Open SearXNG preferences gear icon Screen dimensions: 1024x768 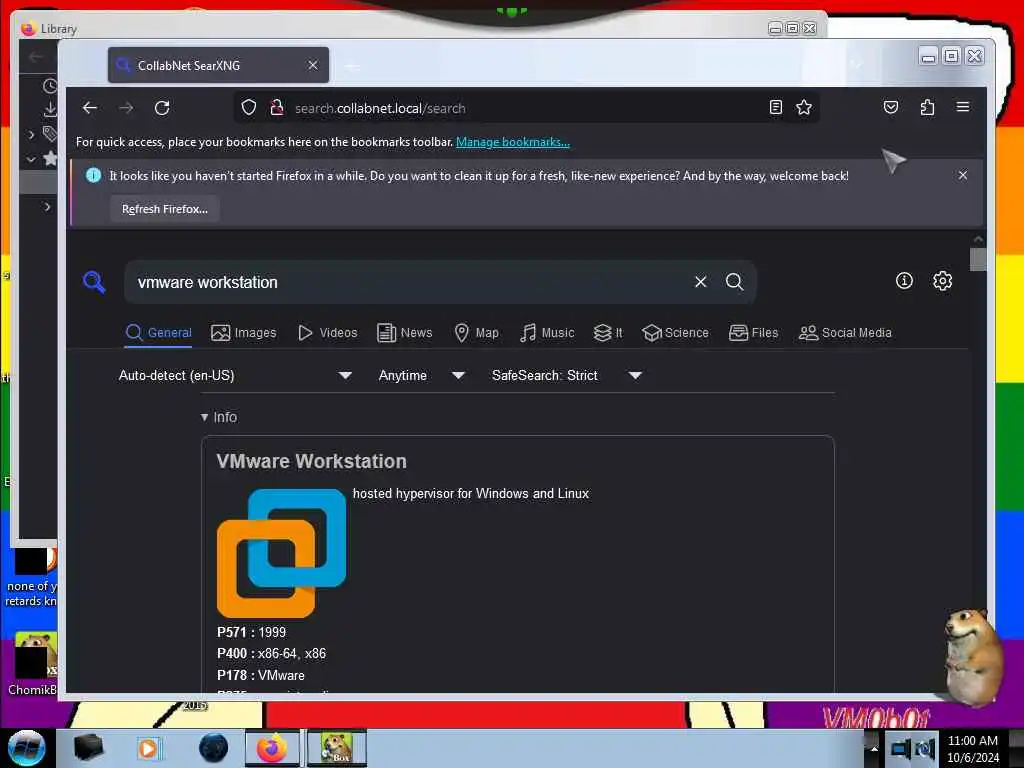(942, 281)
